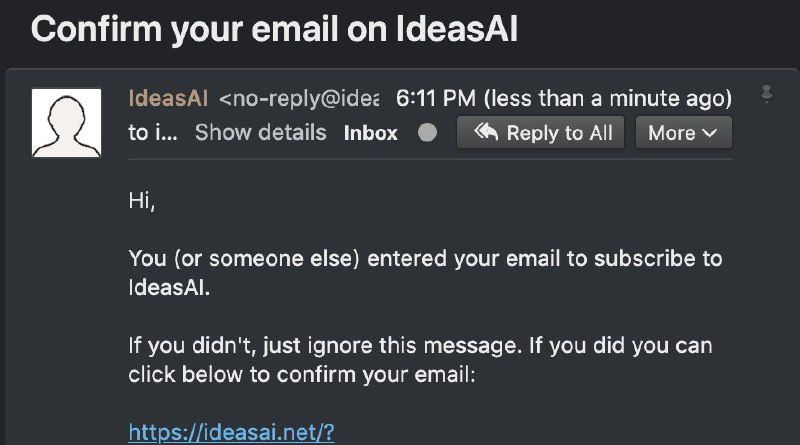Click the Inbox folder label
The height and width of the screenshot is (445, 800).
click(x=371, y=133)
